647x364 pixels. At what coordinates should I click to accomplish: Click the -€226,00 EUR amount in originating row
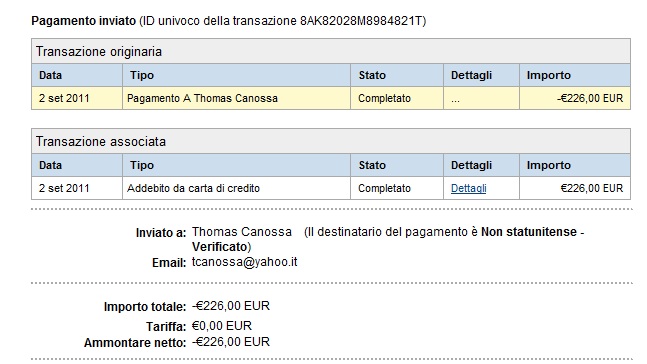590,98
